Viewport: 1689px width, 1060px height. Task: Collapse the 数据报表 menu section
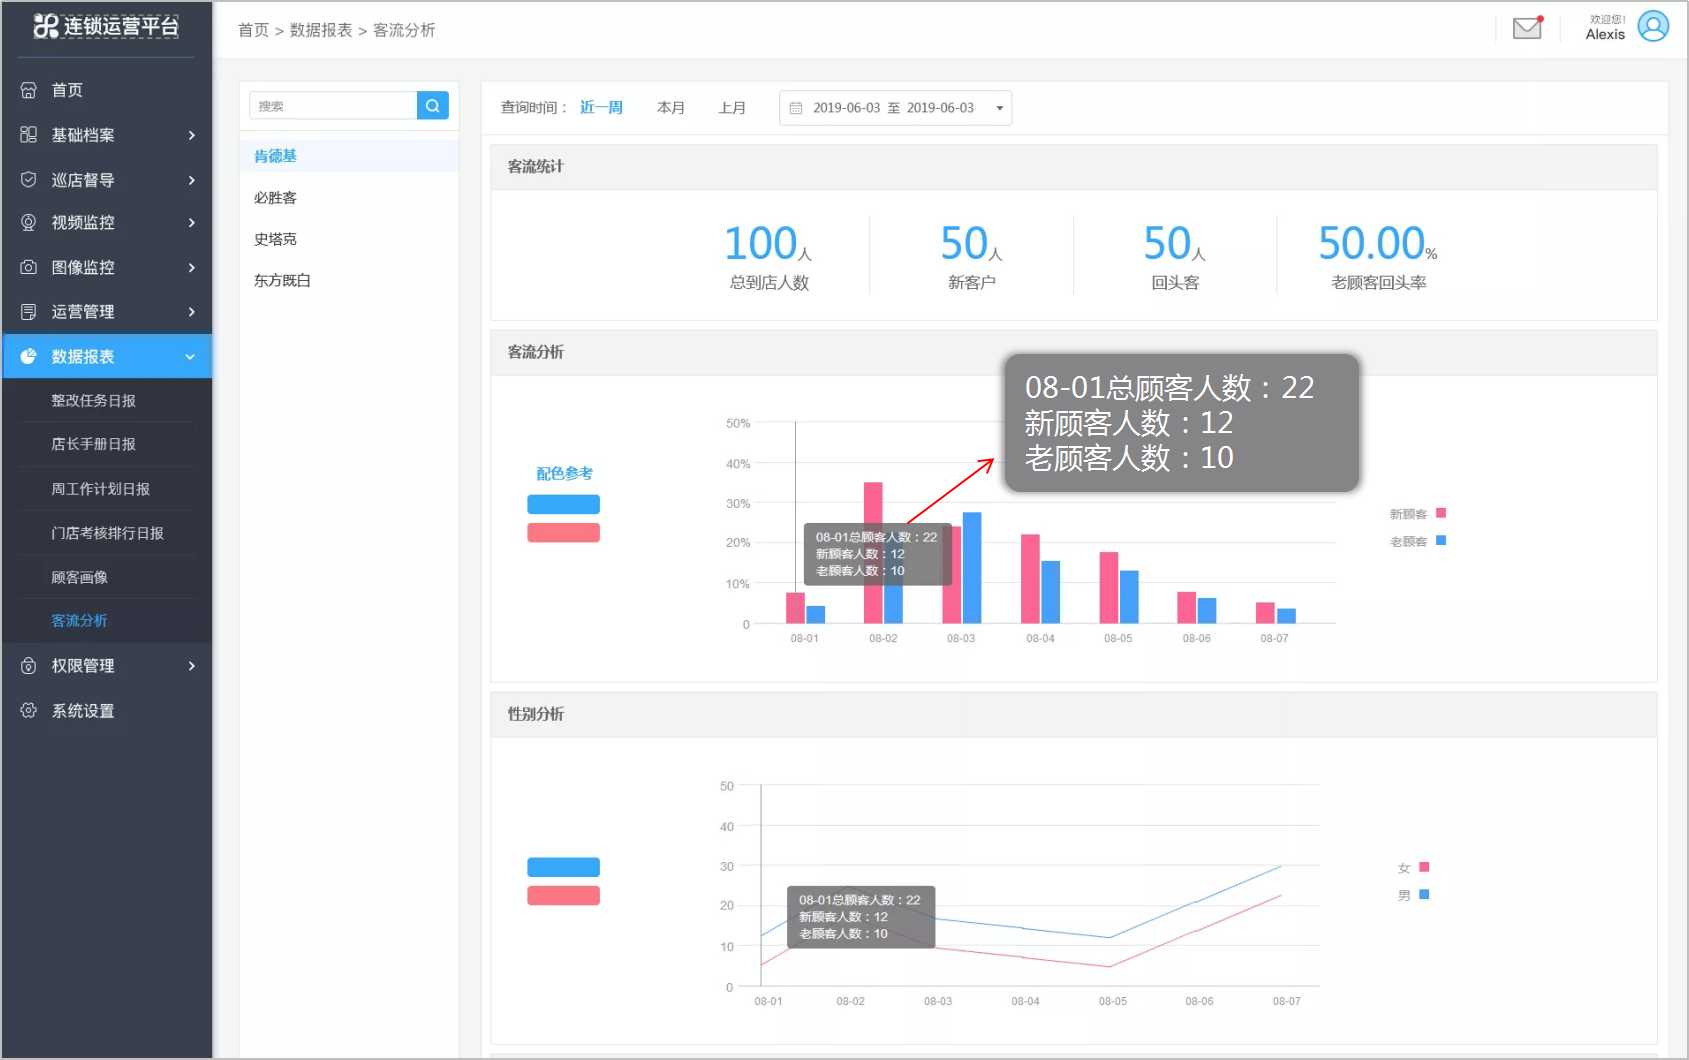[x=190, y=357]
